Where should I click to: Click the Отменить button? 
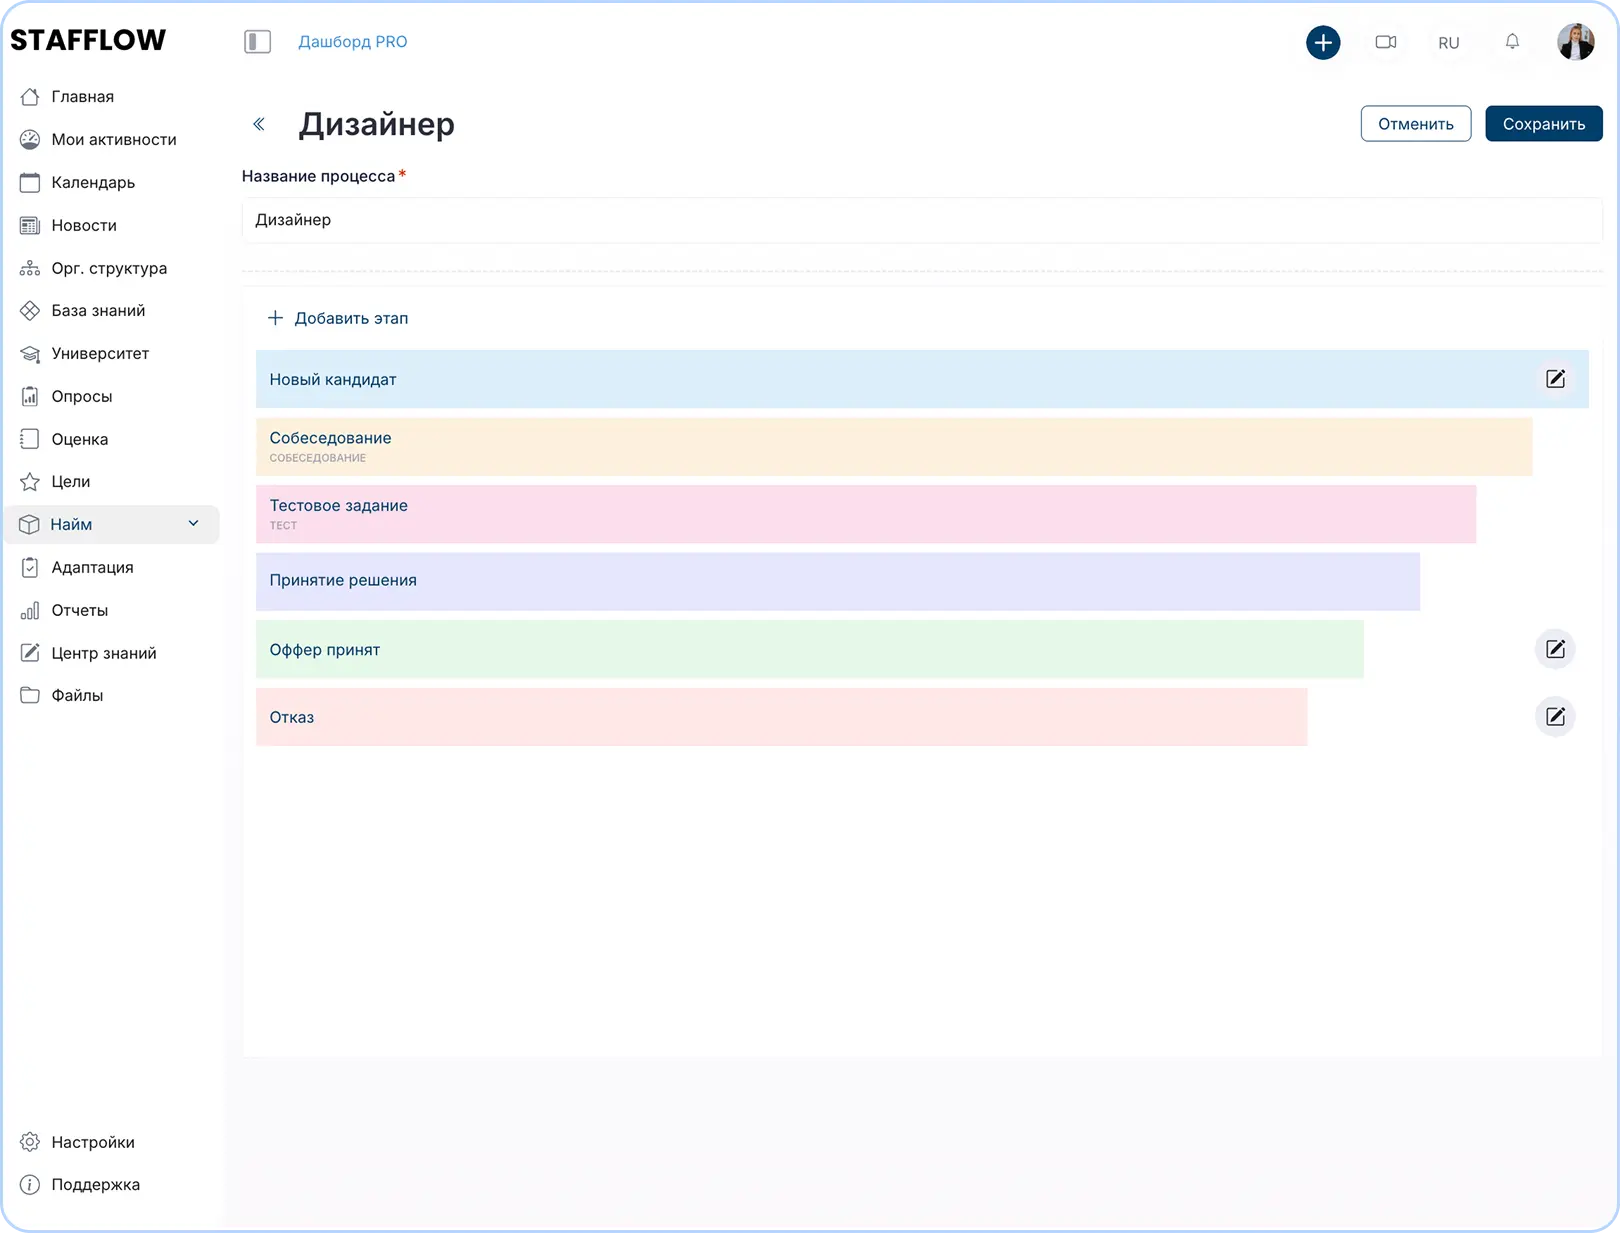(1415, 124)
